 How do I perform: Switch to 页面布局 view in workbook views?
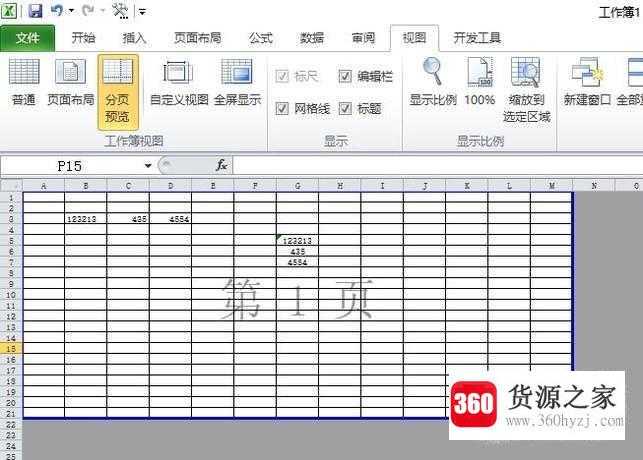[x=71, y=82]
